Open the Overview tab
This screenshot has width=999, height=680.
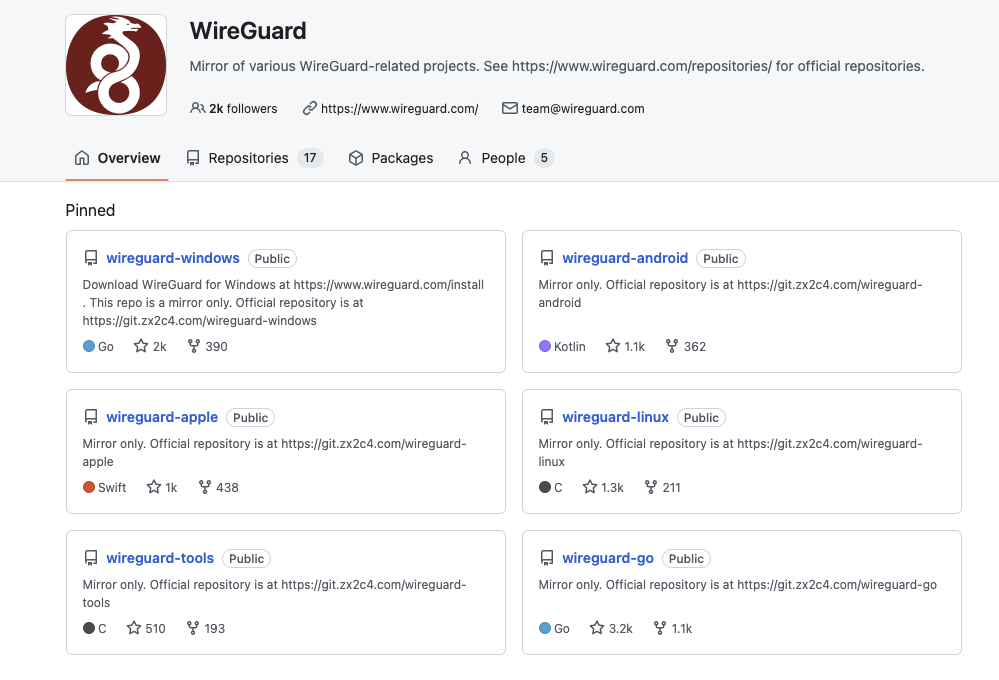117,158
